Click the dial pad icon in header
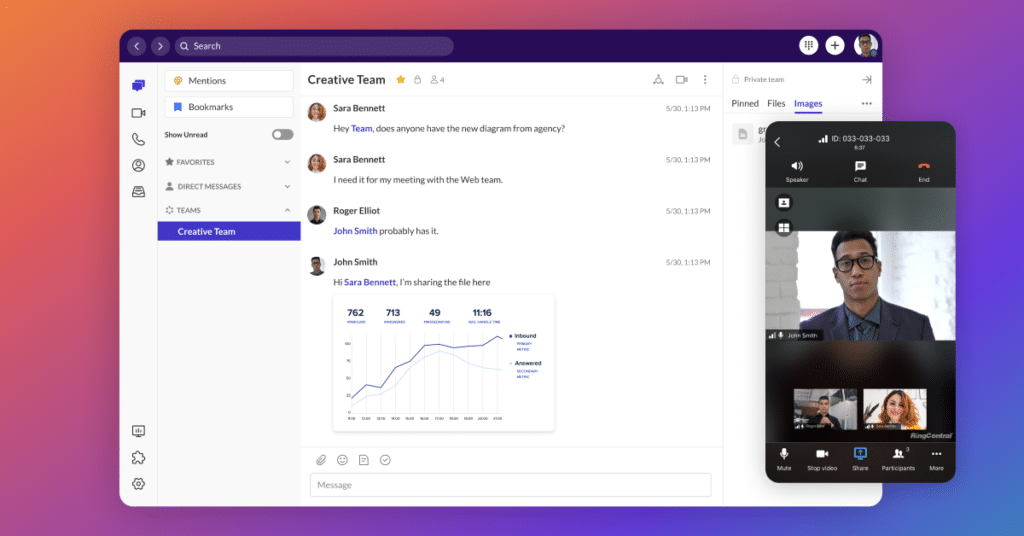Viewport: 1024px width, 536px height. (808, 46)
